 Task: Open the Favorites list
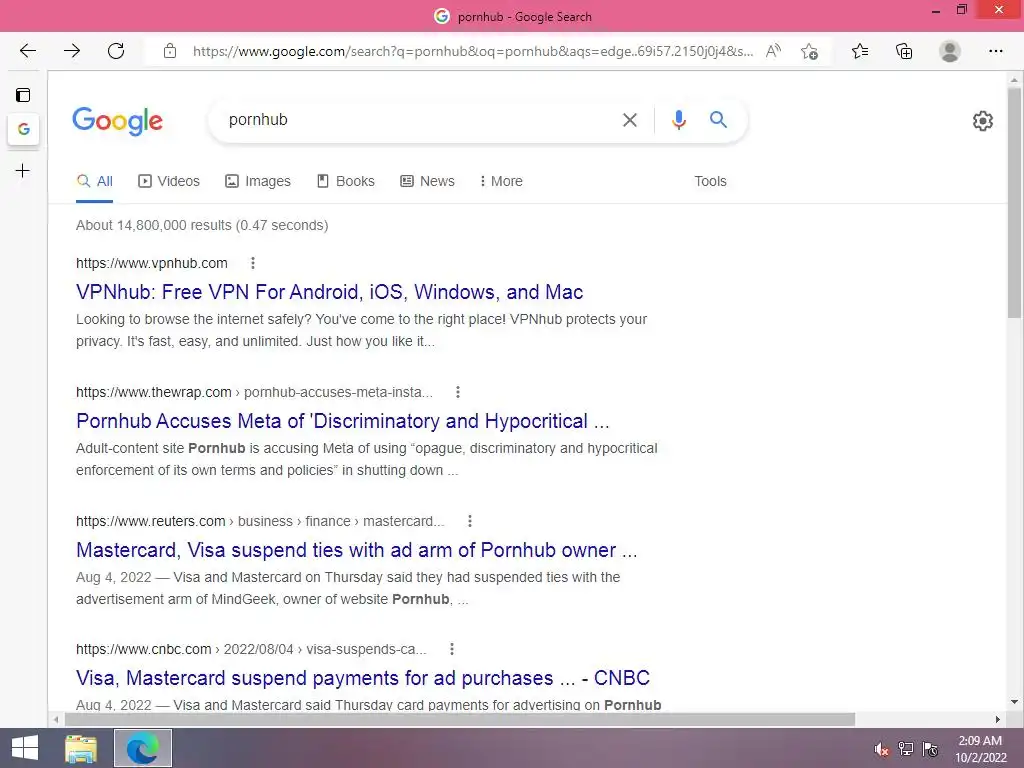pyautogui.click(x=860, y=51)
